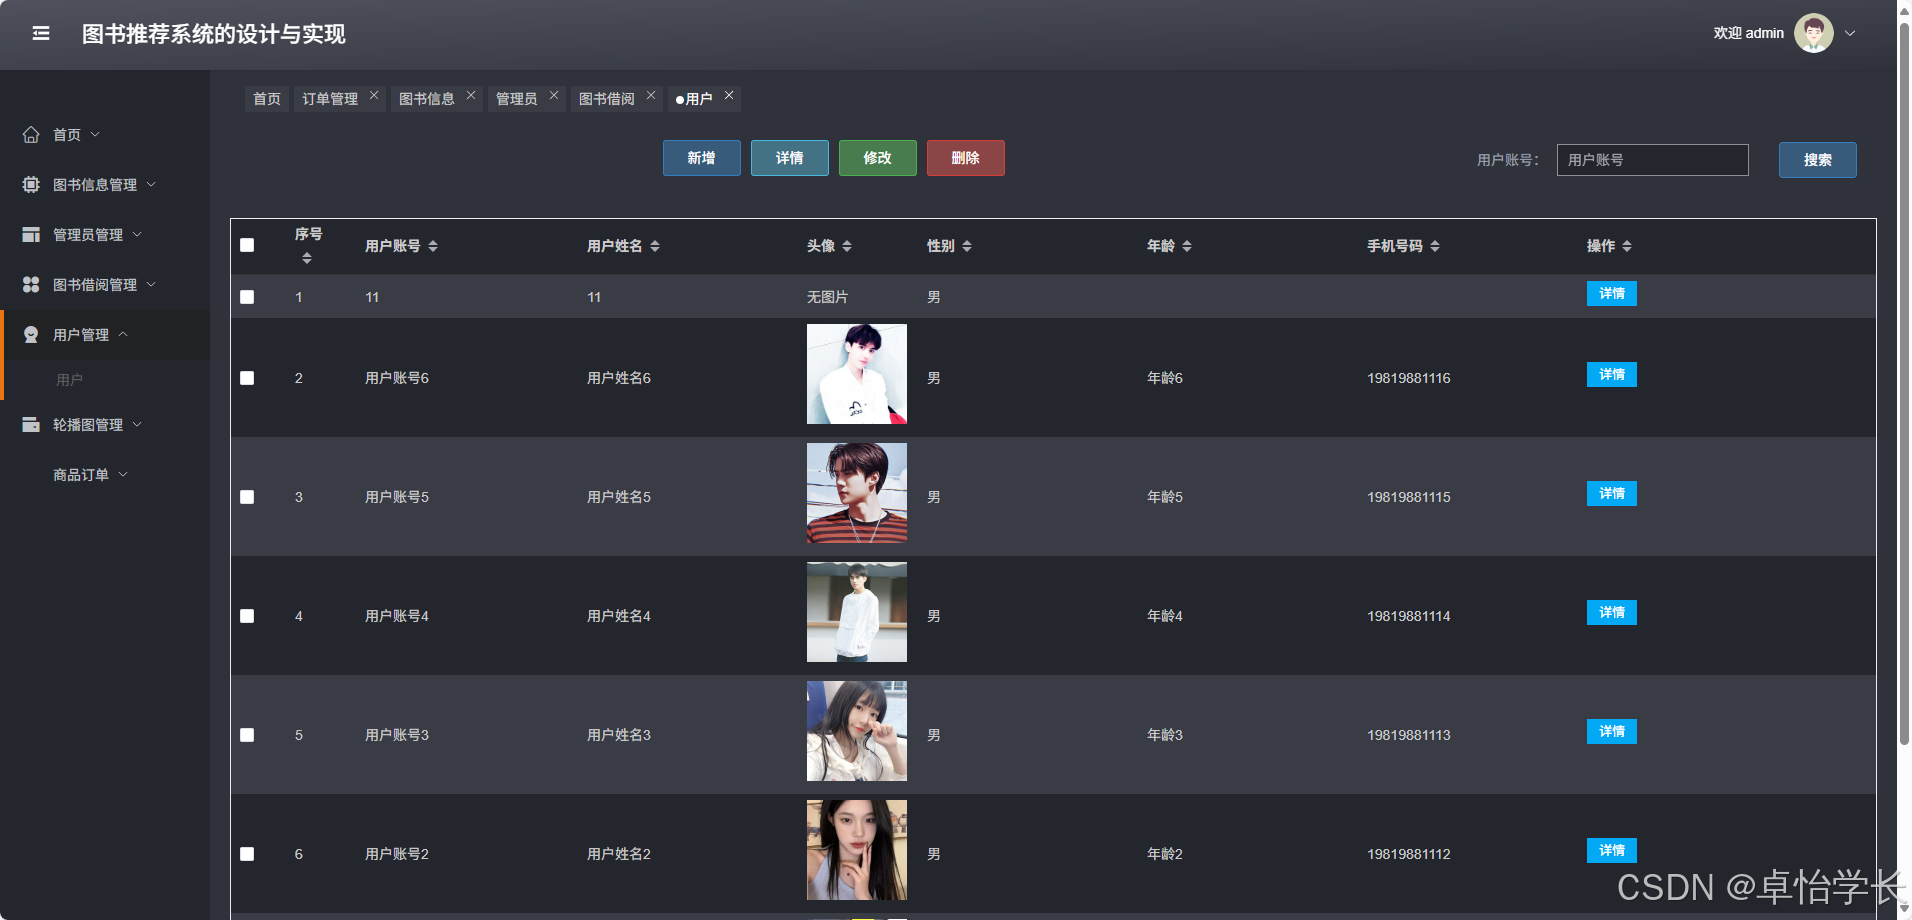Switch to the 首页 tab

(267, 99)
